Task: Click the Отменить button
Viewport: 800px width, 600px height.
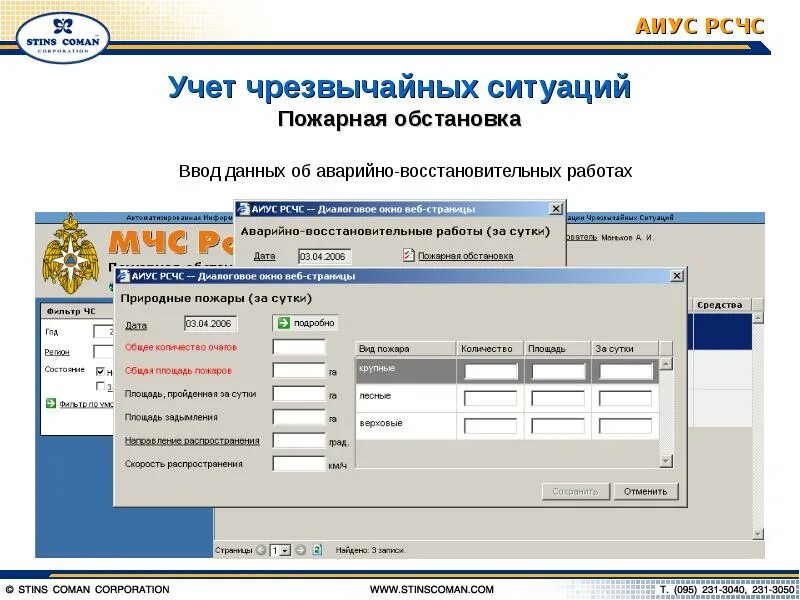Action: point(644,491)
